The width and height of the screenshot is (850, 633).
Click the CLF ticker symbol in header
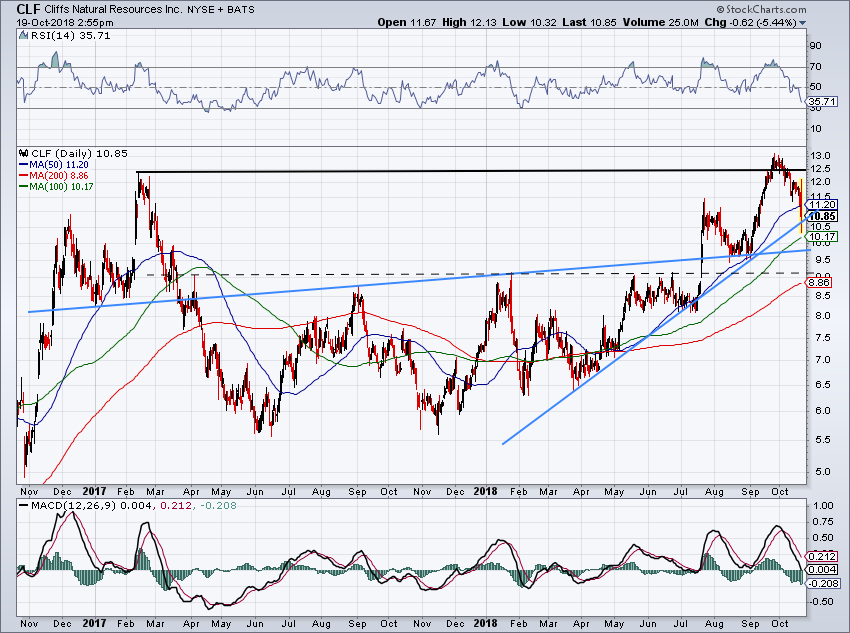tap(28, 9)
